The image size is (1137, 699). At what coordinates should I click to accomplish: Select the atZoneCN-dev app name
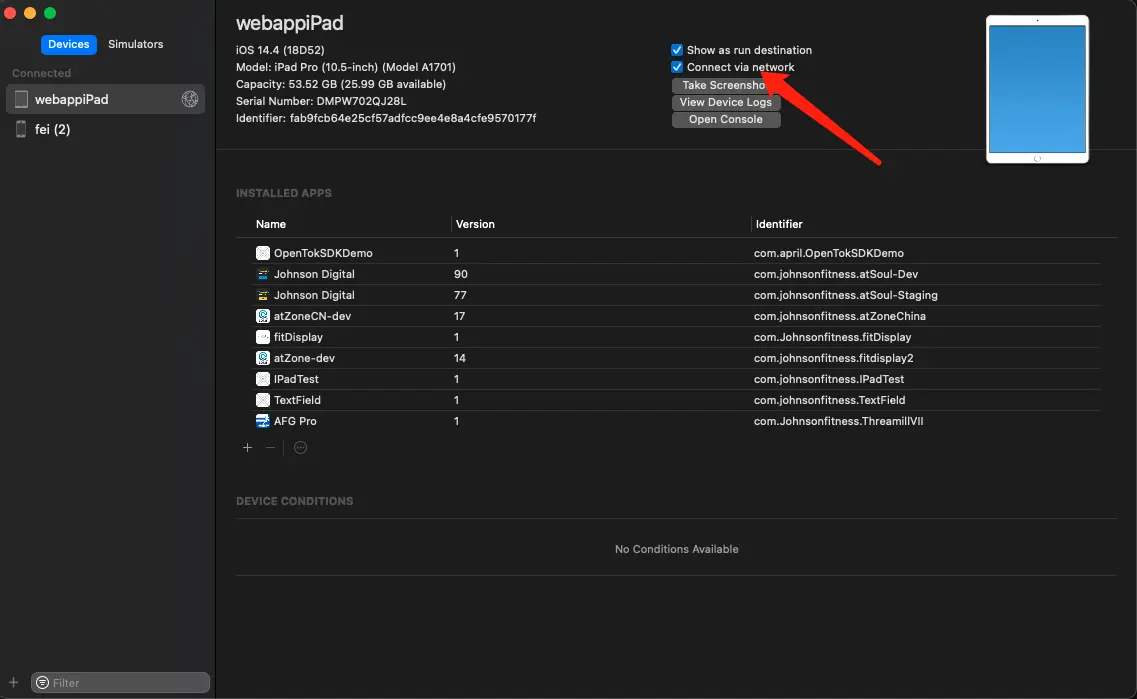tap(312, 316)
